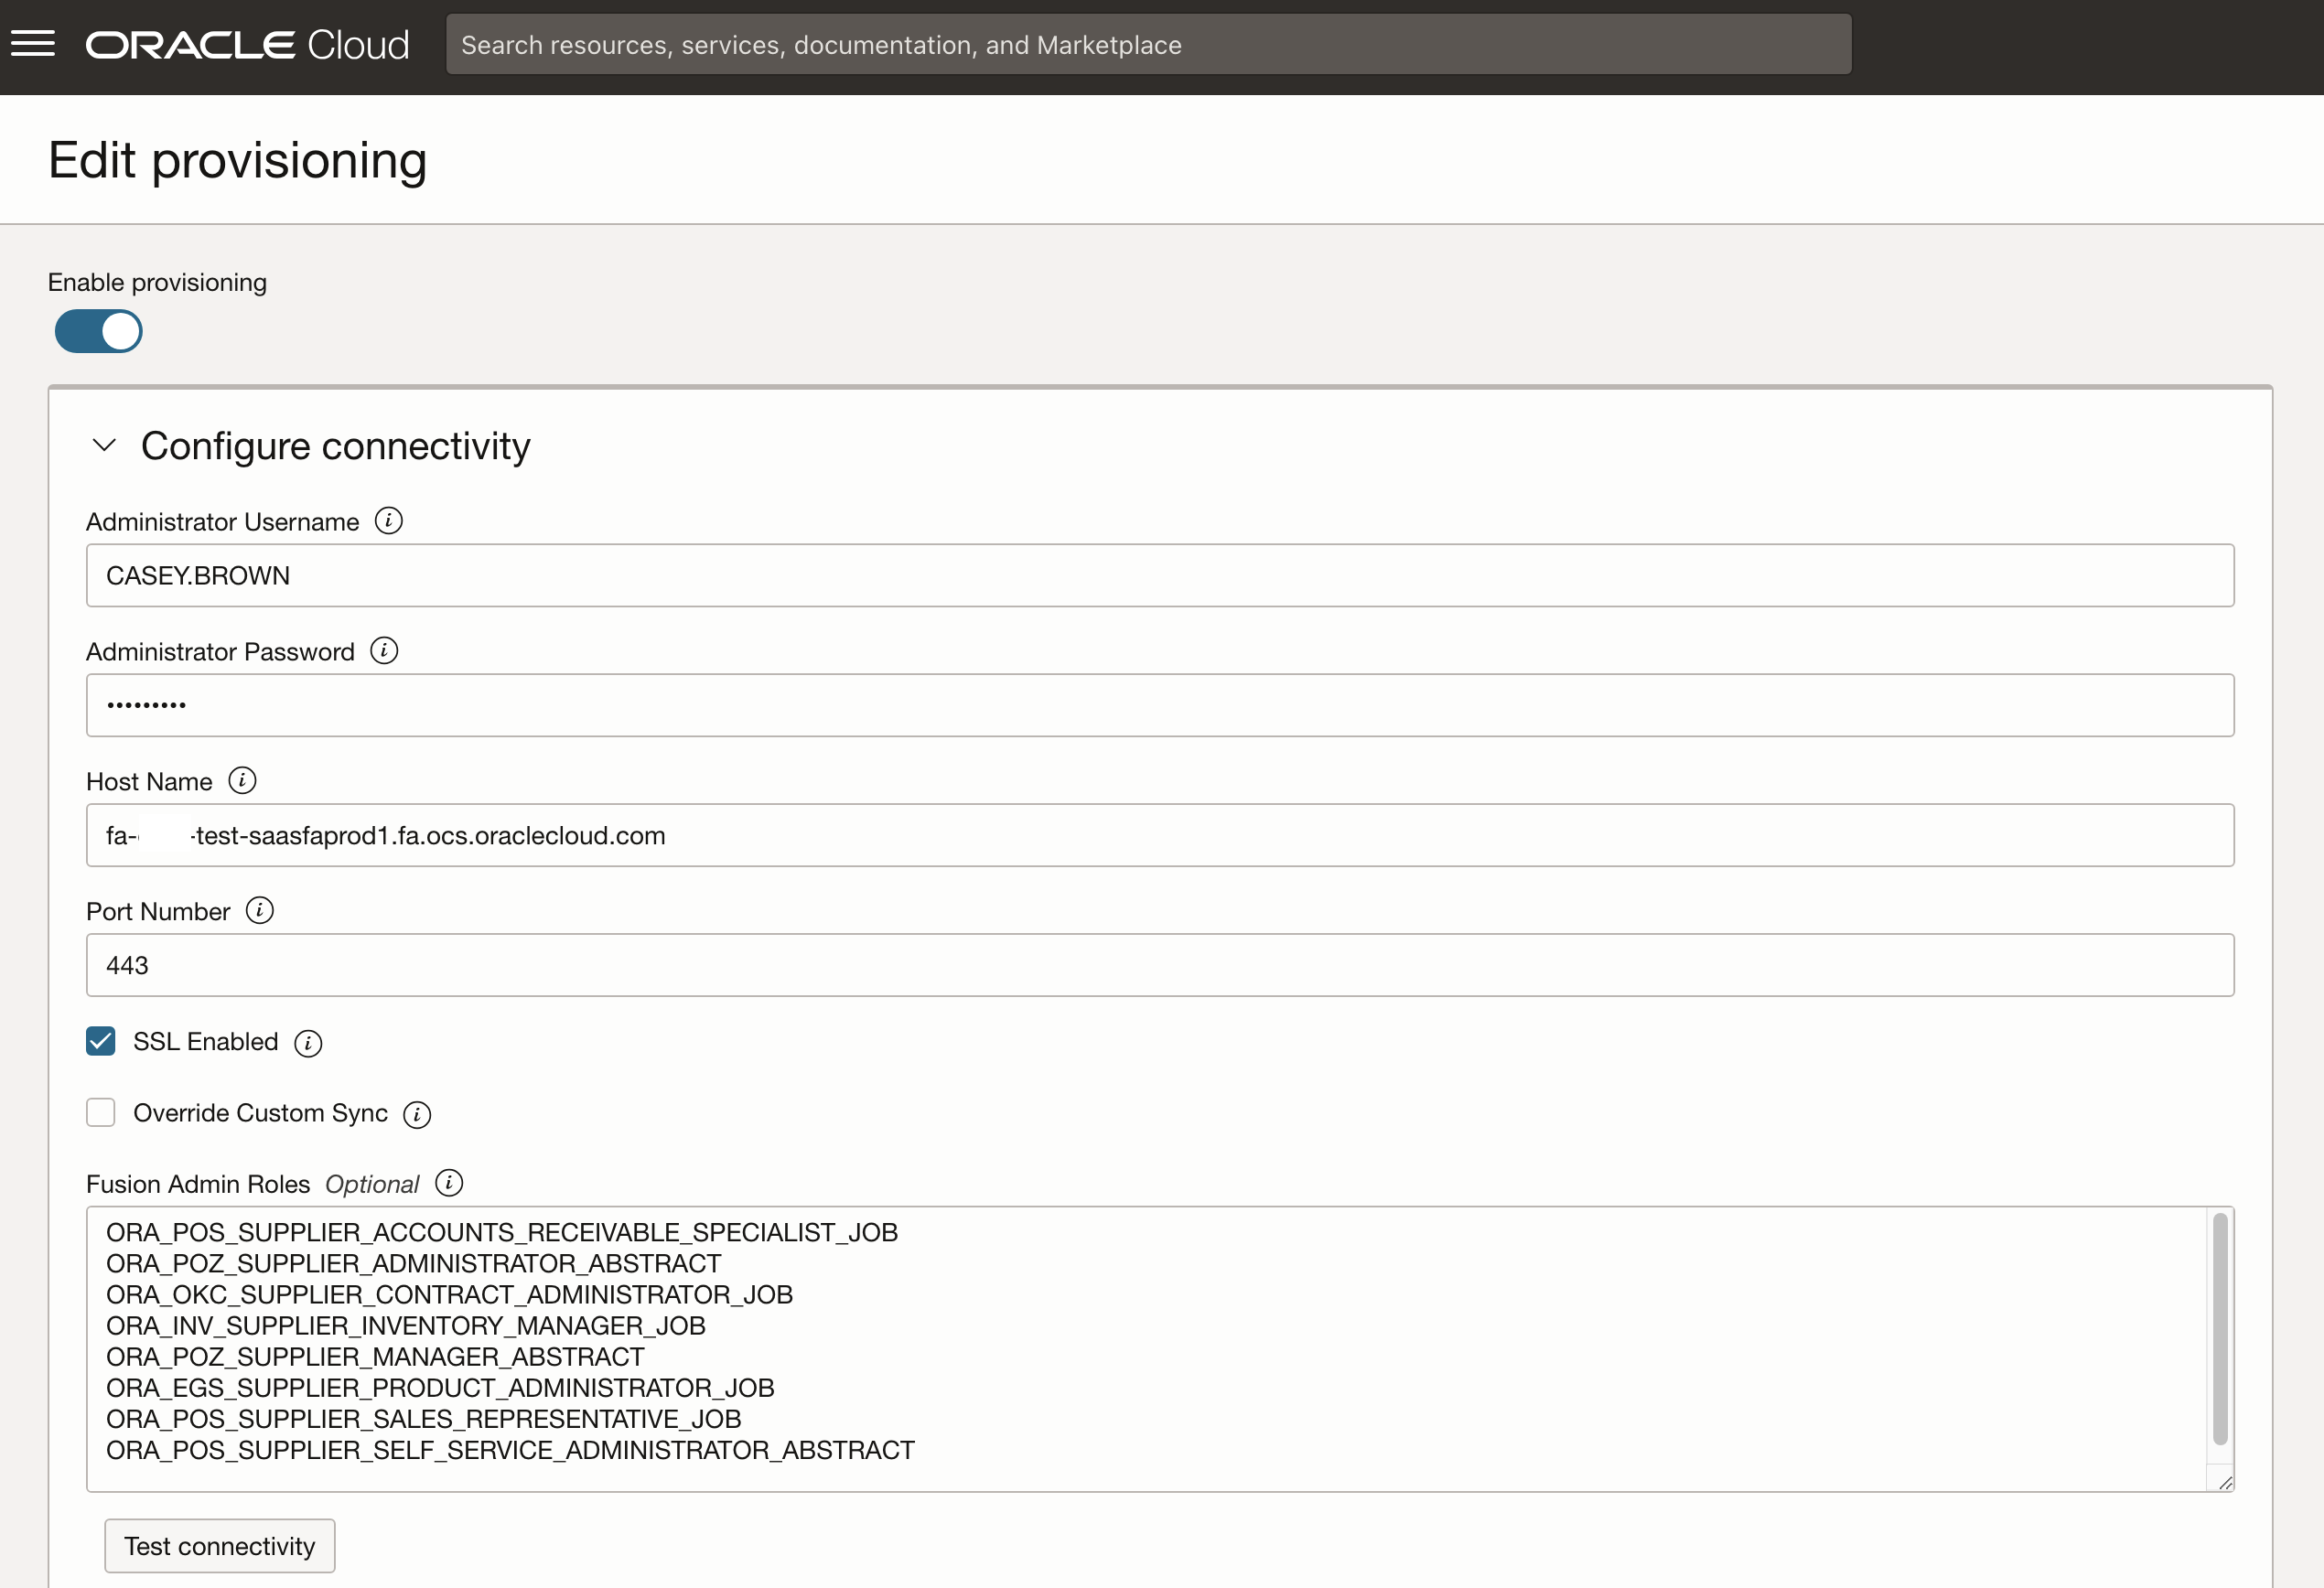2324x1588 pixels.
Task: View info tooltip for Fusion Admin Roles
Action: (449, 1183)
